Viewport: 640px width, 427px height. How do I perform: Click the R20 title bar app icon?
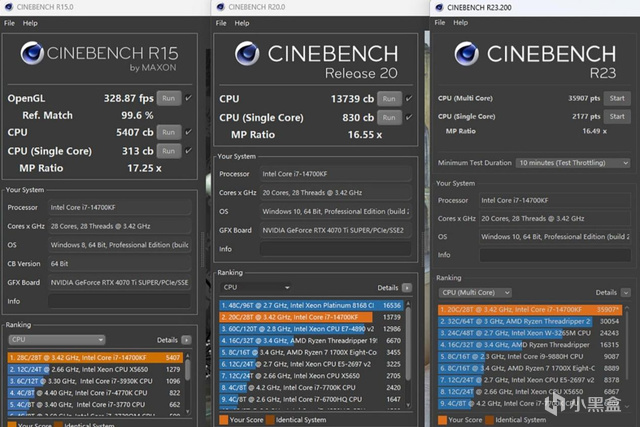tap(221, 6)
